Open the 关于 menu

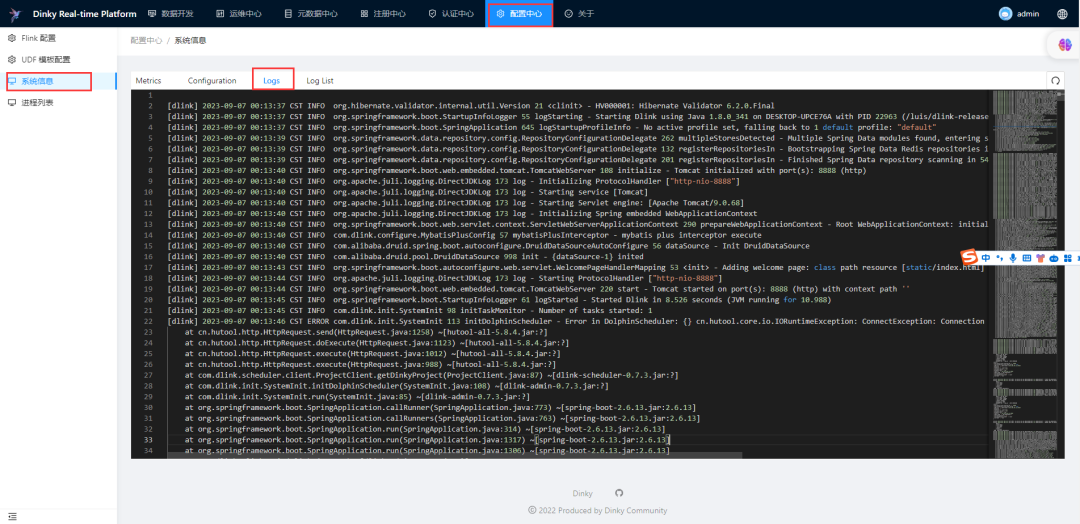[x=579, y=13]
